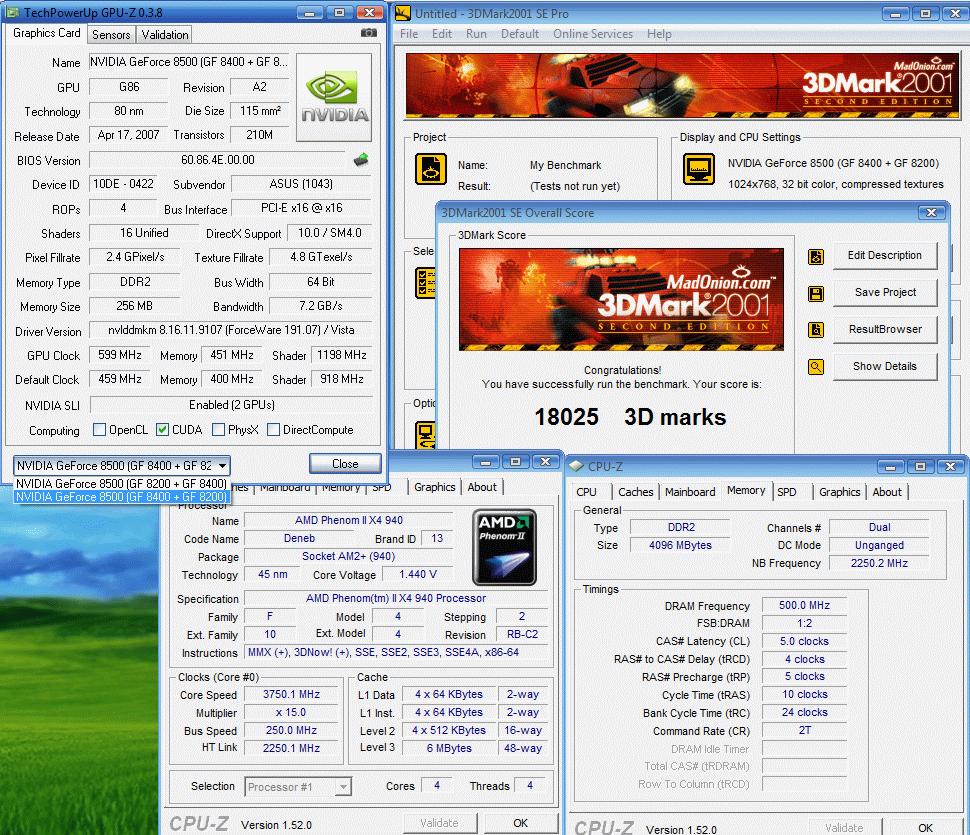Viewport: 970px width, 835px height.
Task: Click the GPU-Z screenshot camera icon
Action: pos(369,33)
